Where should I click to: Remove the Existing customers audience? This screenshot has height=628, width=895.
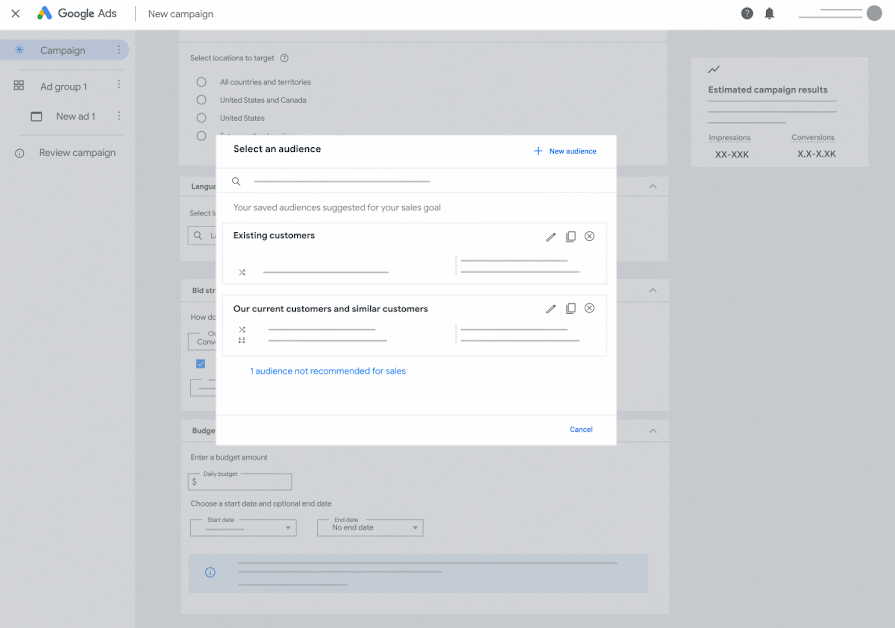click(x=590, y=236)
